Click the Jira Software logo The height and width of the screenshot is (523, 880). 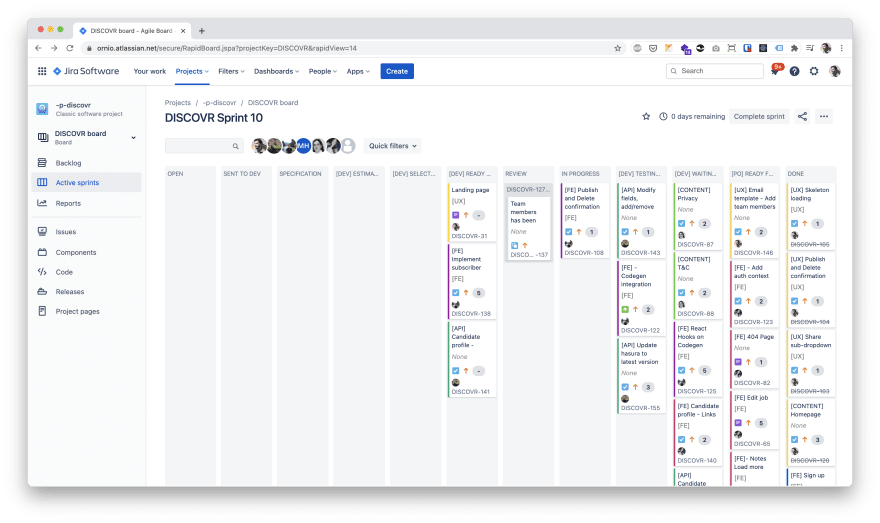point(86,71)
